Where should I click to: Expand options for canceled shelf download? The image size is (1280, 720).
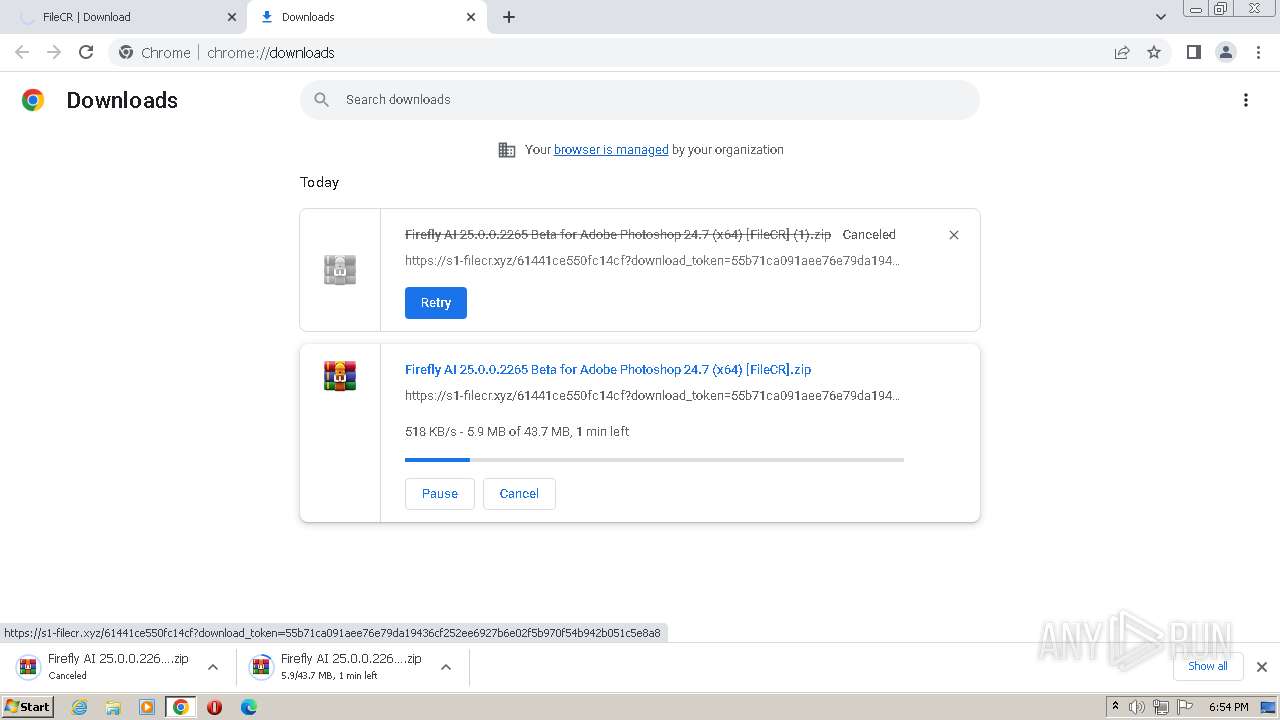click(212, 667)
